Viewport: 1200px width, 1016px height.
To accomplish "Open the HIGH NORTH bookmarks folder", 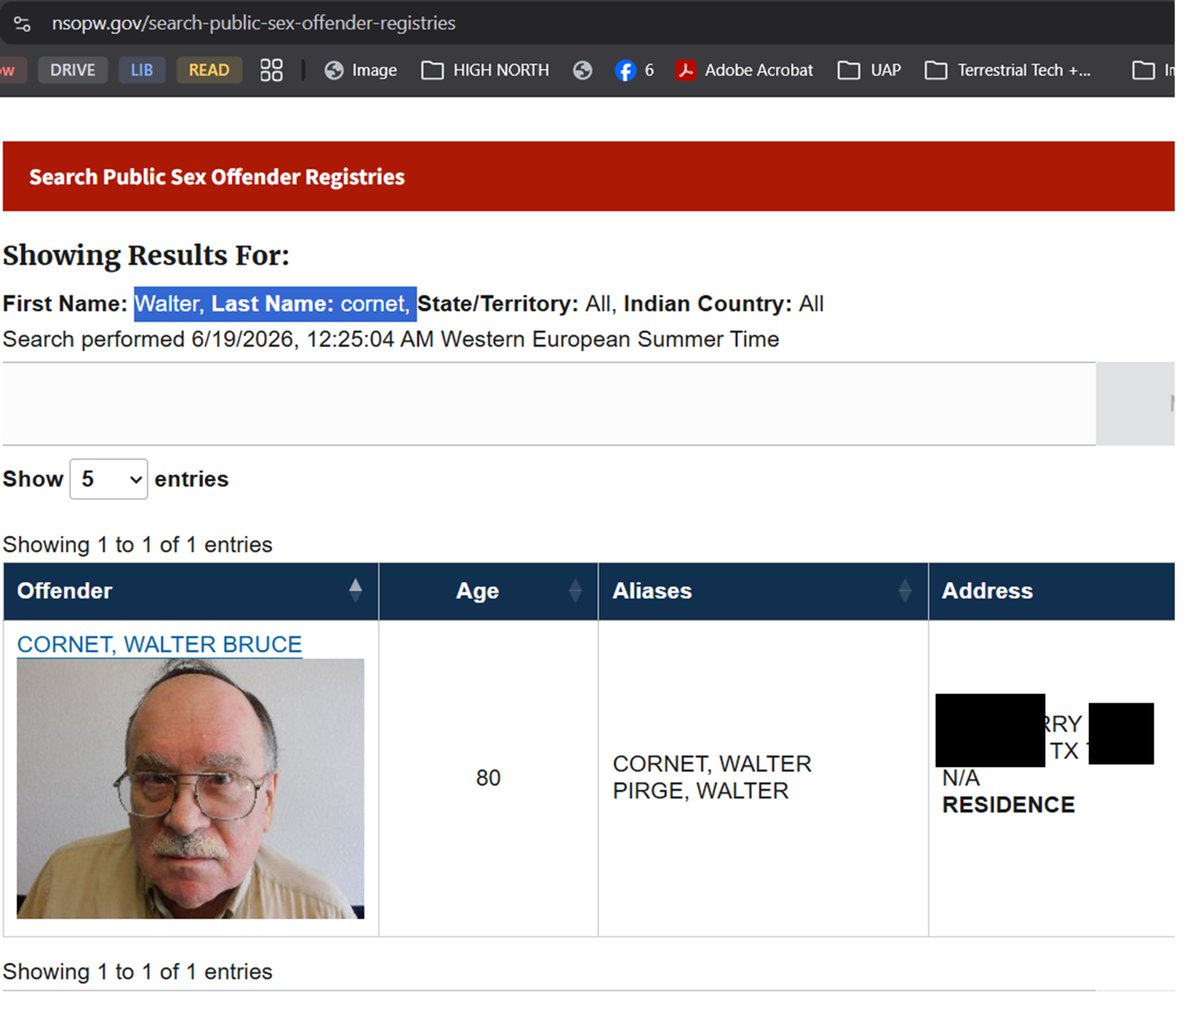I will point(485,70).
